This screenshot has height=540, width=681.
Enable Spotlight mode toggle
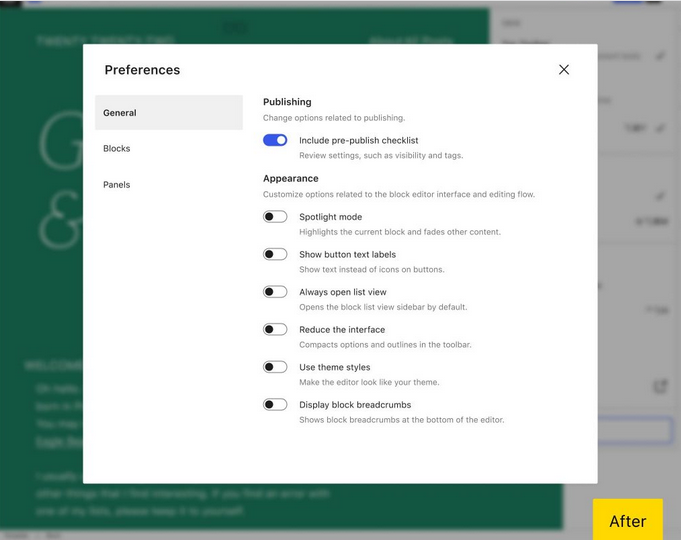tap(275, 217)
